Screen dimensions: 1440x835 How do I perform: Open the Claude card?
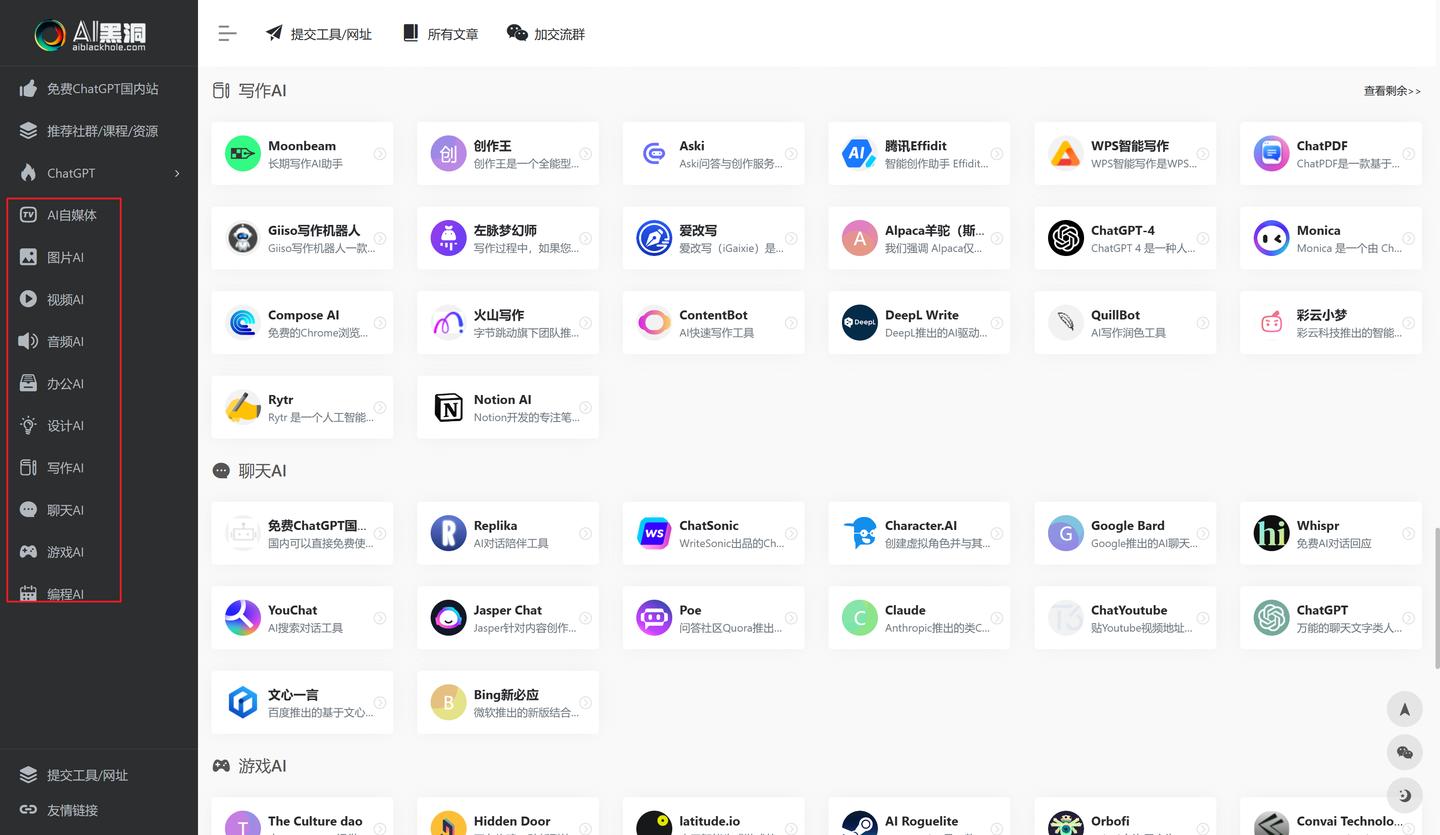point(919,618)
